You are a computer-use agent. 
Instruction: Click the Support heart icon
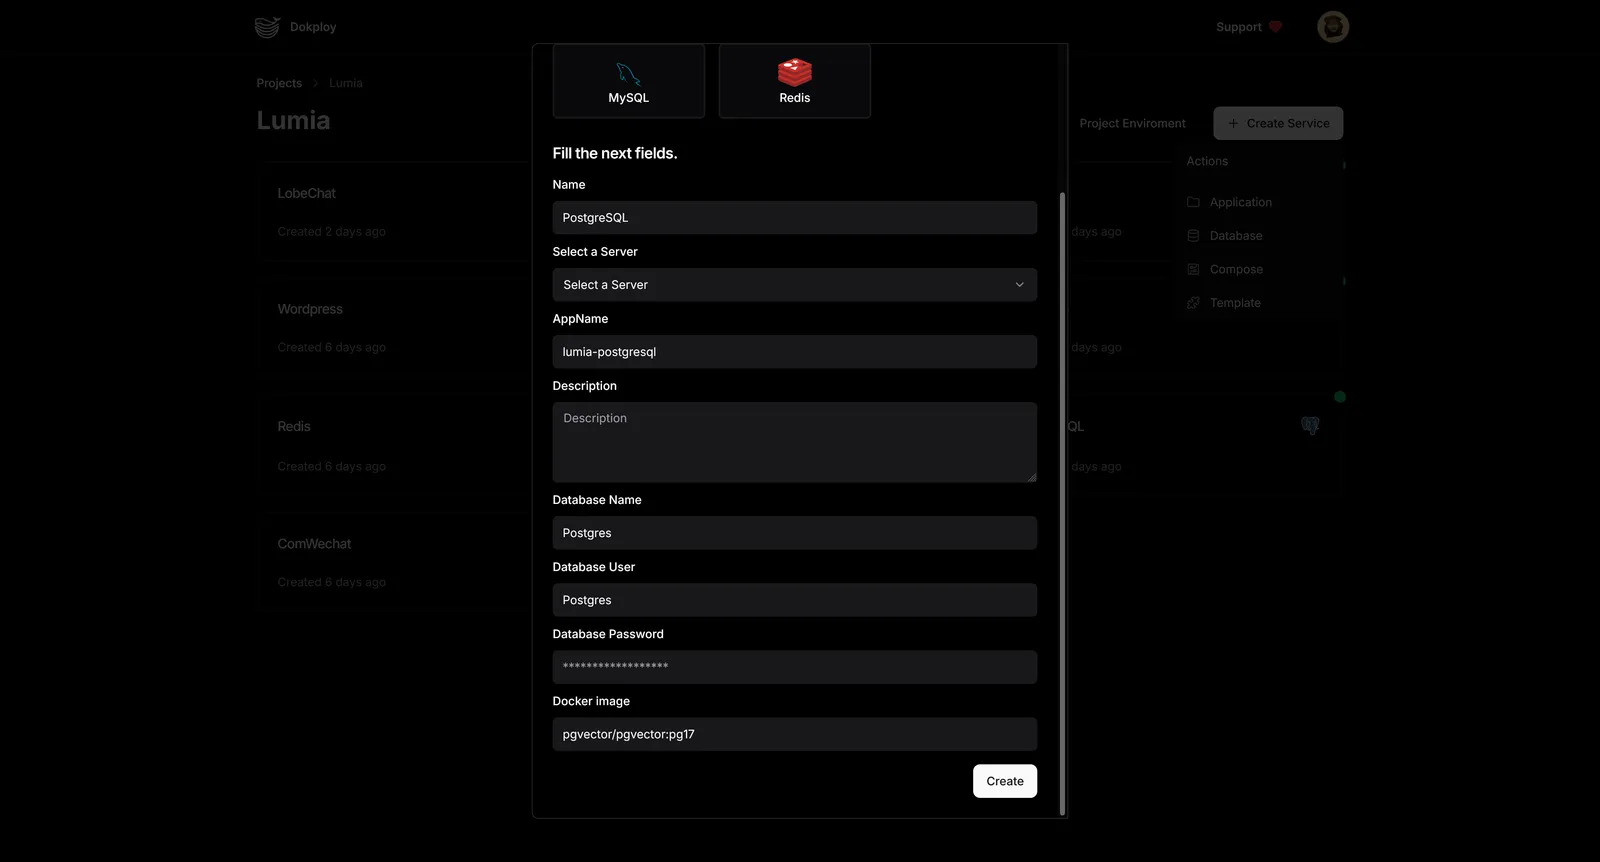(1275, 27)
